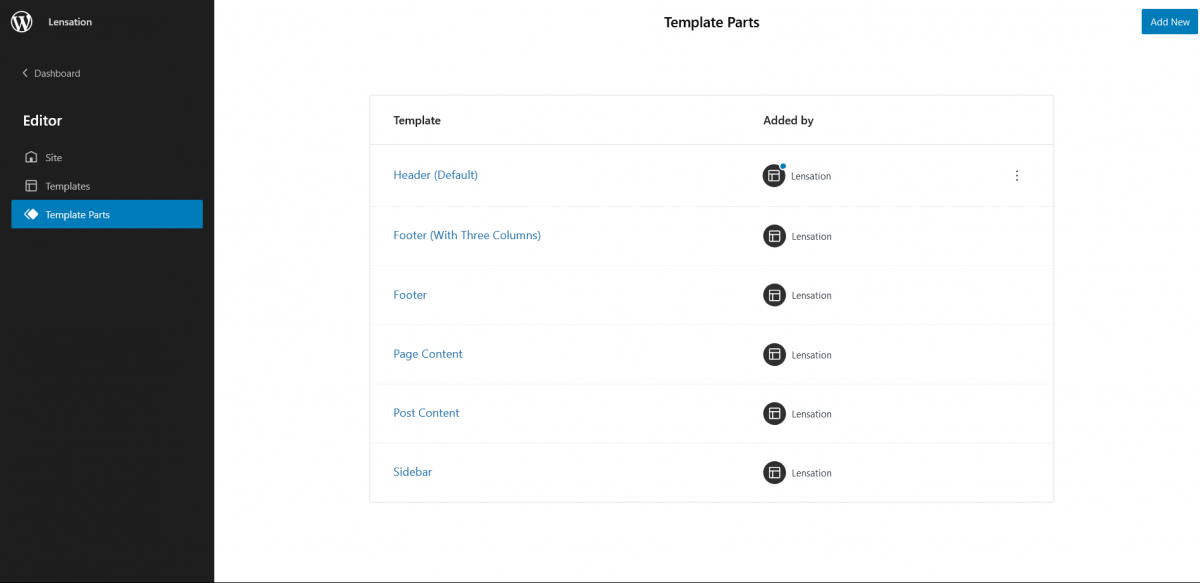Click the theme icon in Header (Default) row
The height and width of the screenshot is (583, 1200).
pos(773,176)
